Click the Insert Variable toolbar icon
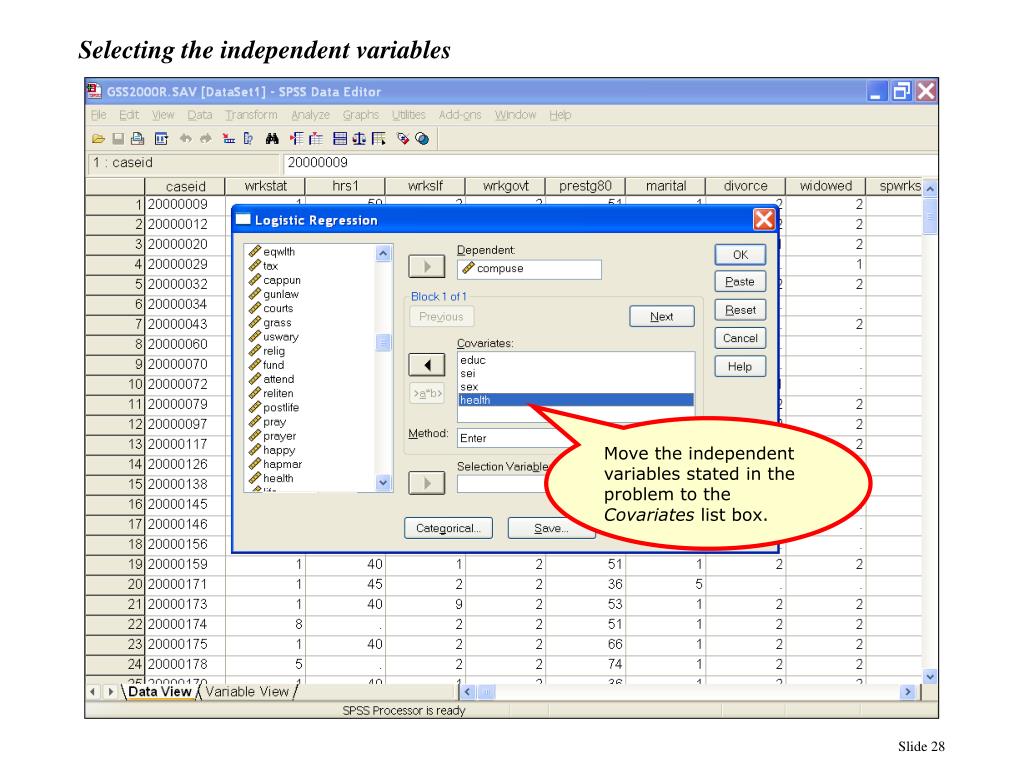Image resolution: width=1024 pixels, height=768 pixels. (316, 138)
